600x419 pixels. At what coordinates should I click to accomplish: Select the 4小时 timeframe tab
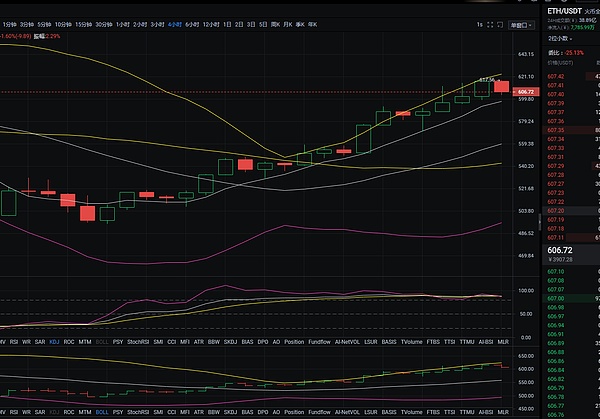pos(174,24)
